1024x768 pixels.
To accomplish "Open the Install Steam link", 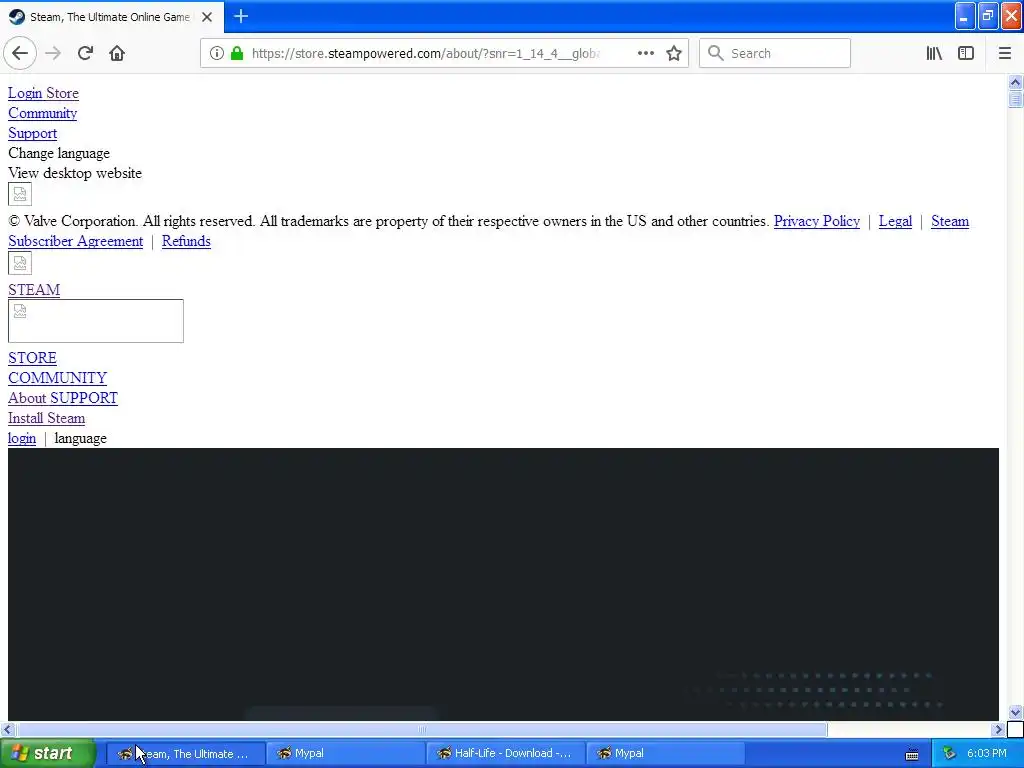I will point(46,418).
